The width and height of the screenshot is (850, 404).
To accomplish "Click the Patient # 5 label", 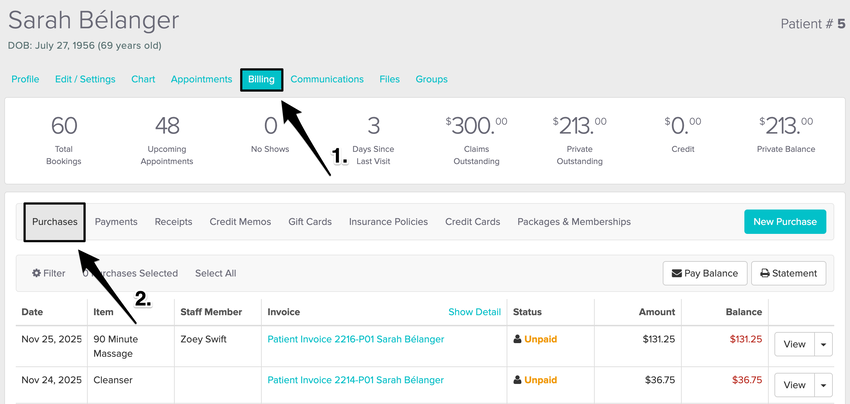I will [x=813, y=24].
